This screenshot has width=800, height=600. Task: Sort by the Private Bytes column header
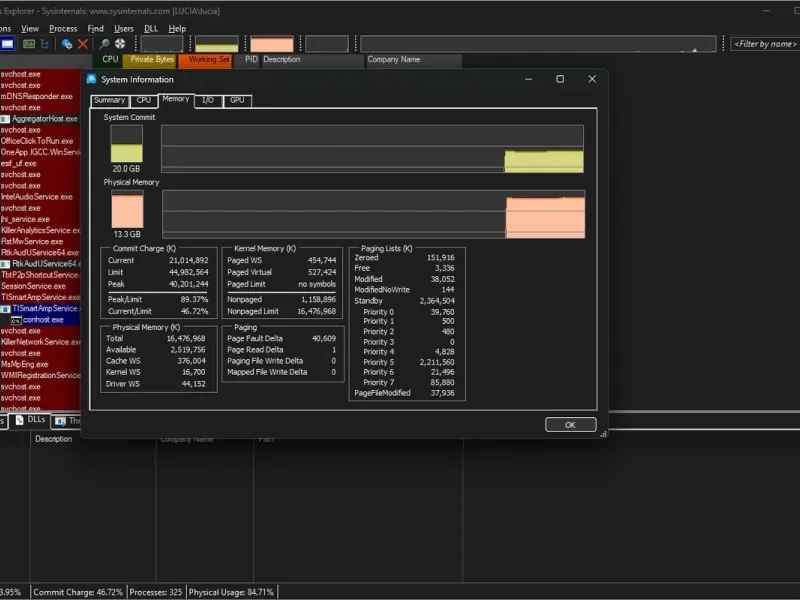click(x=152, y=60)
